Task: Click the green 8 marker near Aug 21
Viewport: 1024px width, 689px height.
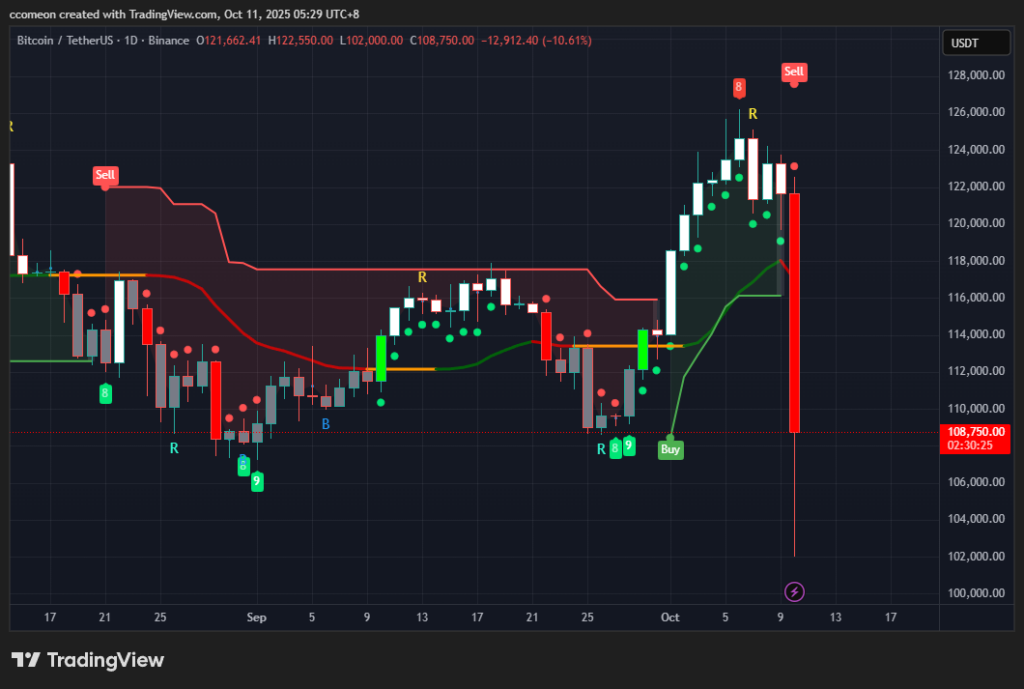Action: tap(105, 393)
